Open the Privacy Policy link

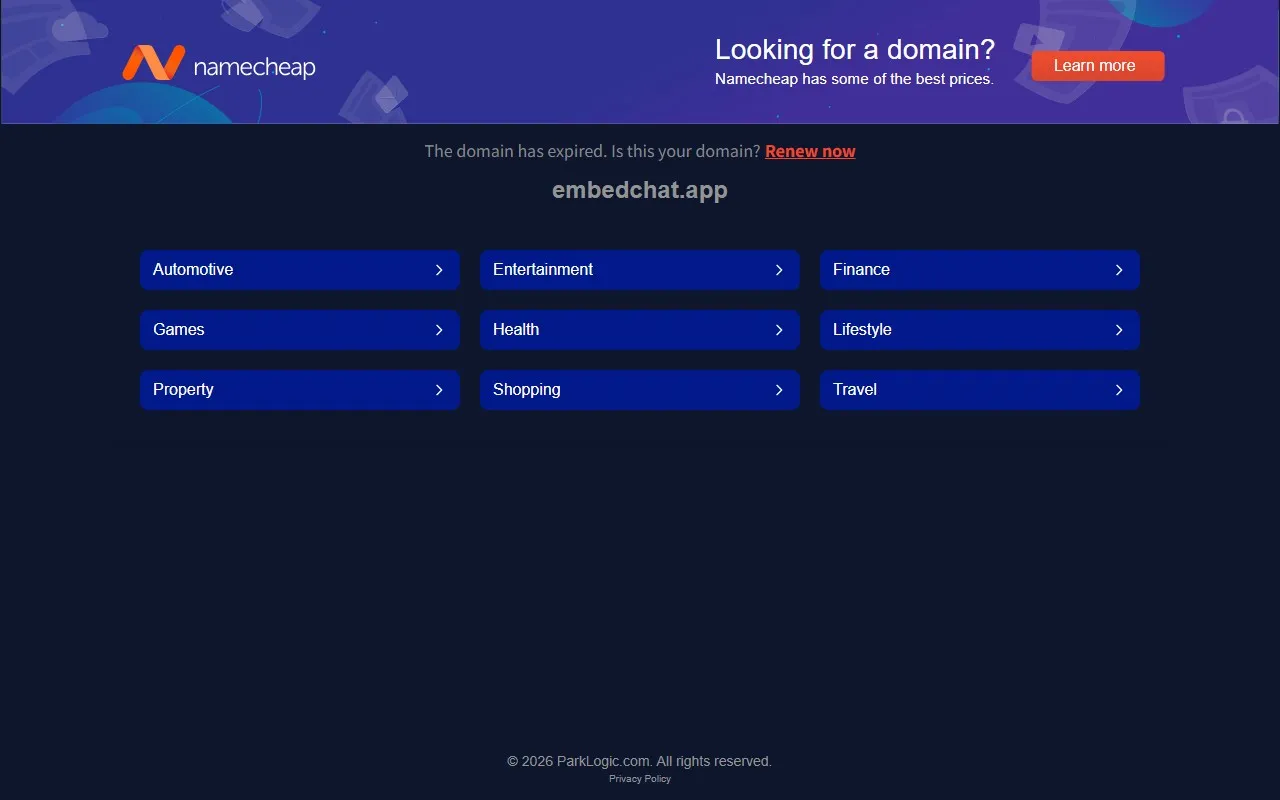tap(639, 778)
